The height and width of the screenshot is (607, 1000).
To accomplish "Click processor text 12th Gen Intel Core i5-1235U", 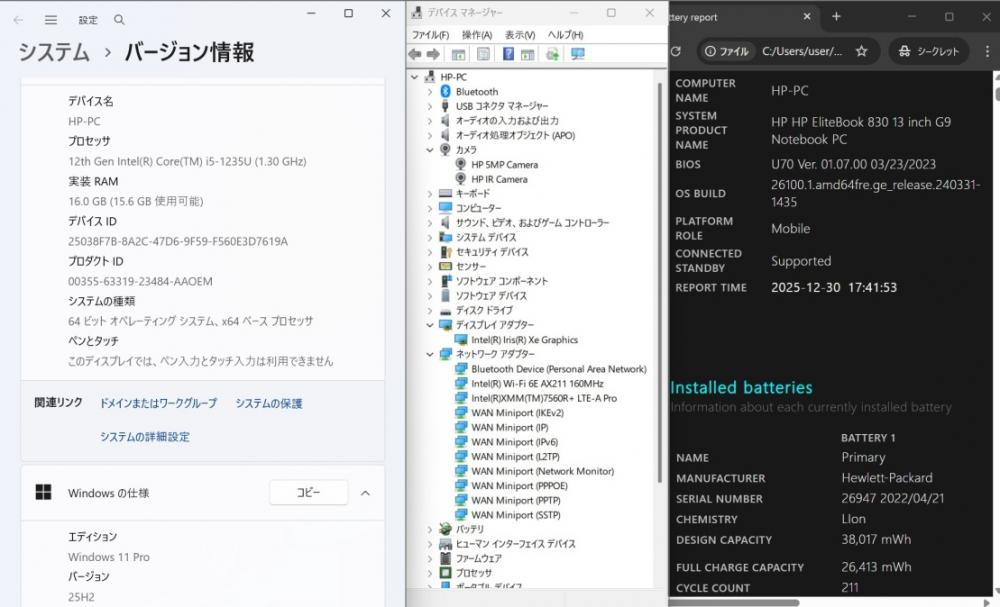I will [187, 161].
